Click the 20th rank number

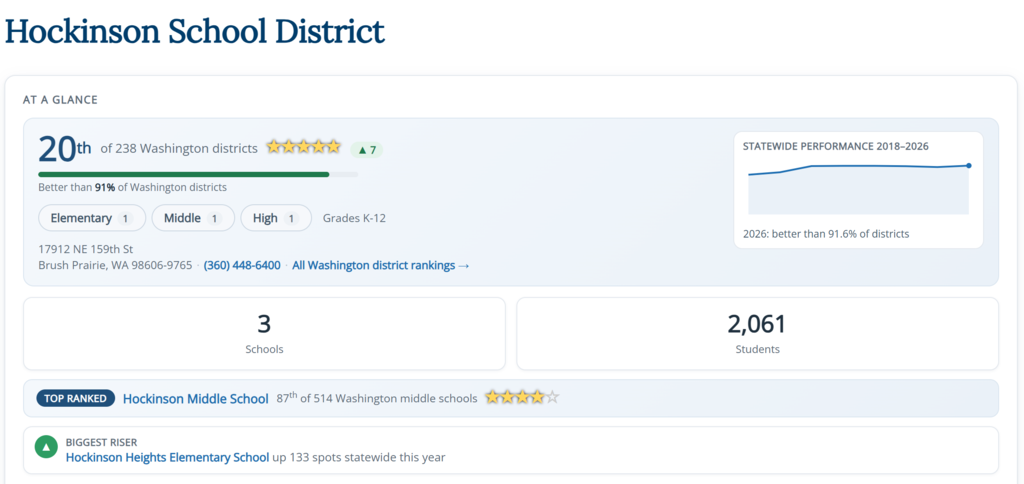click(65, 149)
